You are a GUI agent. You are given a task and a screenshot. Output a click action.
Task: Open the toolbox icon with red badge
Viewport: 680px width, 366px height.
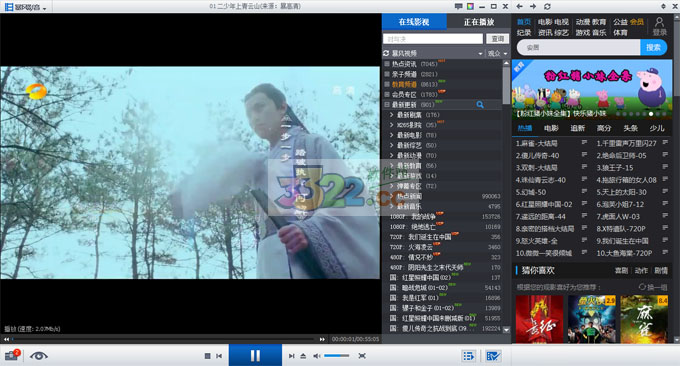[12, 355]
